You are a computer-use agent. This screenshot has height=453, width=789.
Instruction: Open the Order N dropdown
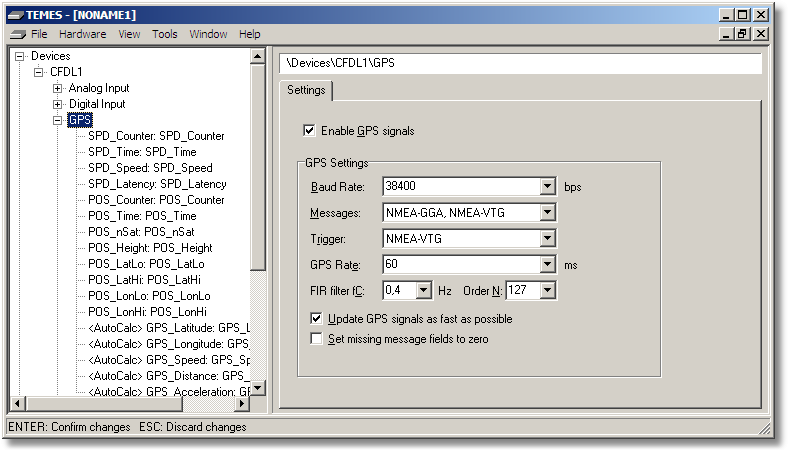point(547,290)
